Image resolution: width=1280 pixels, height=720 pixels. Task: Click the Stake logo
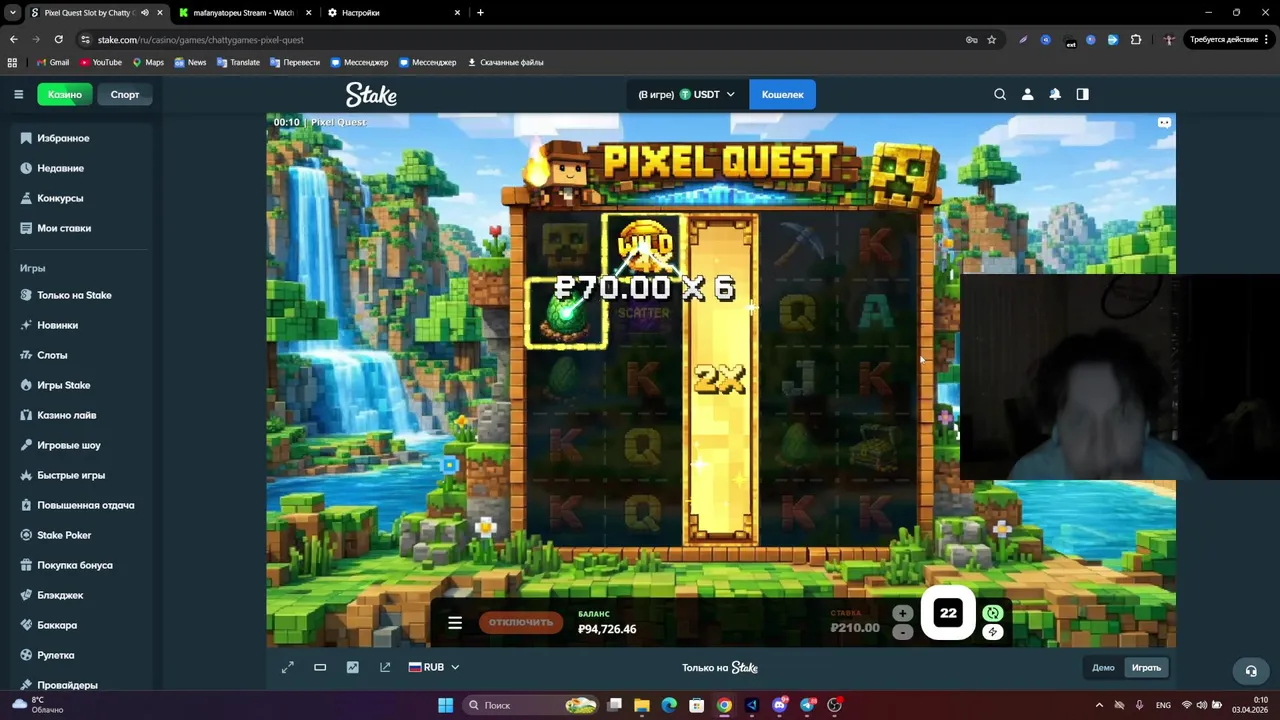(x=371, y=95)
